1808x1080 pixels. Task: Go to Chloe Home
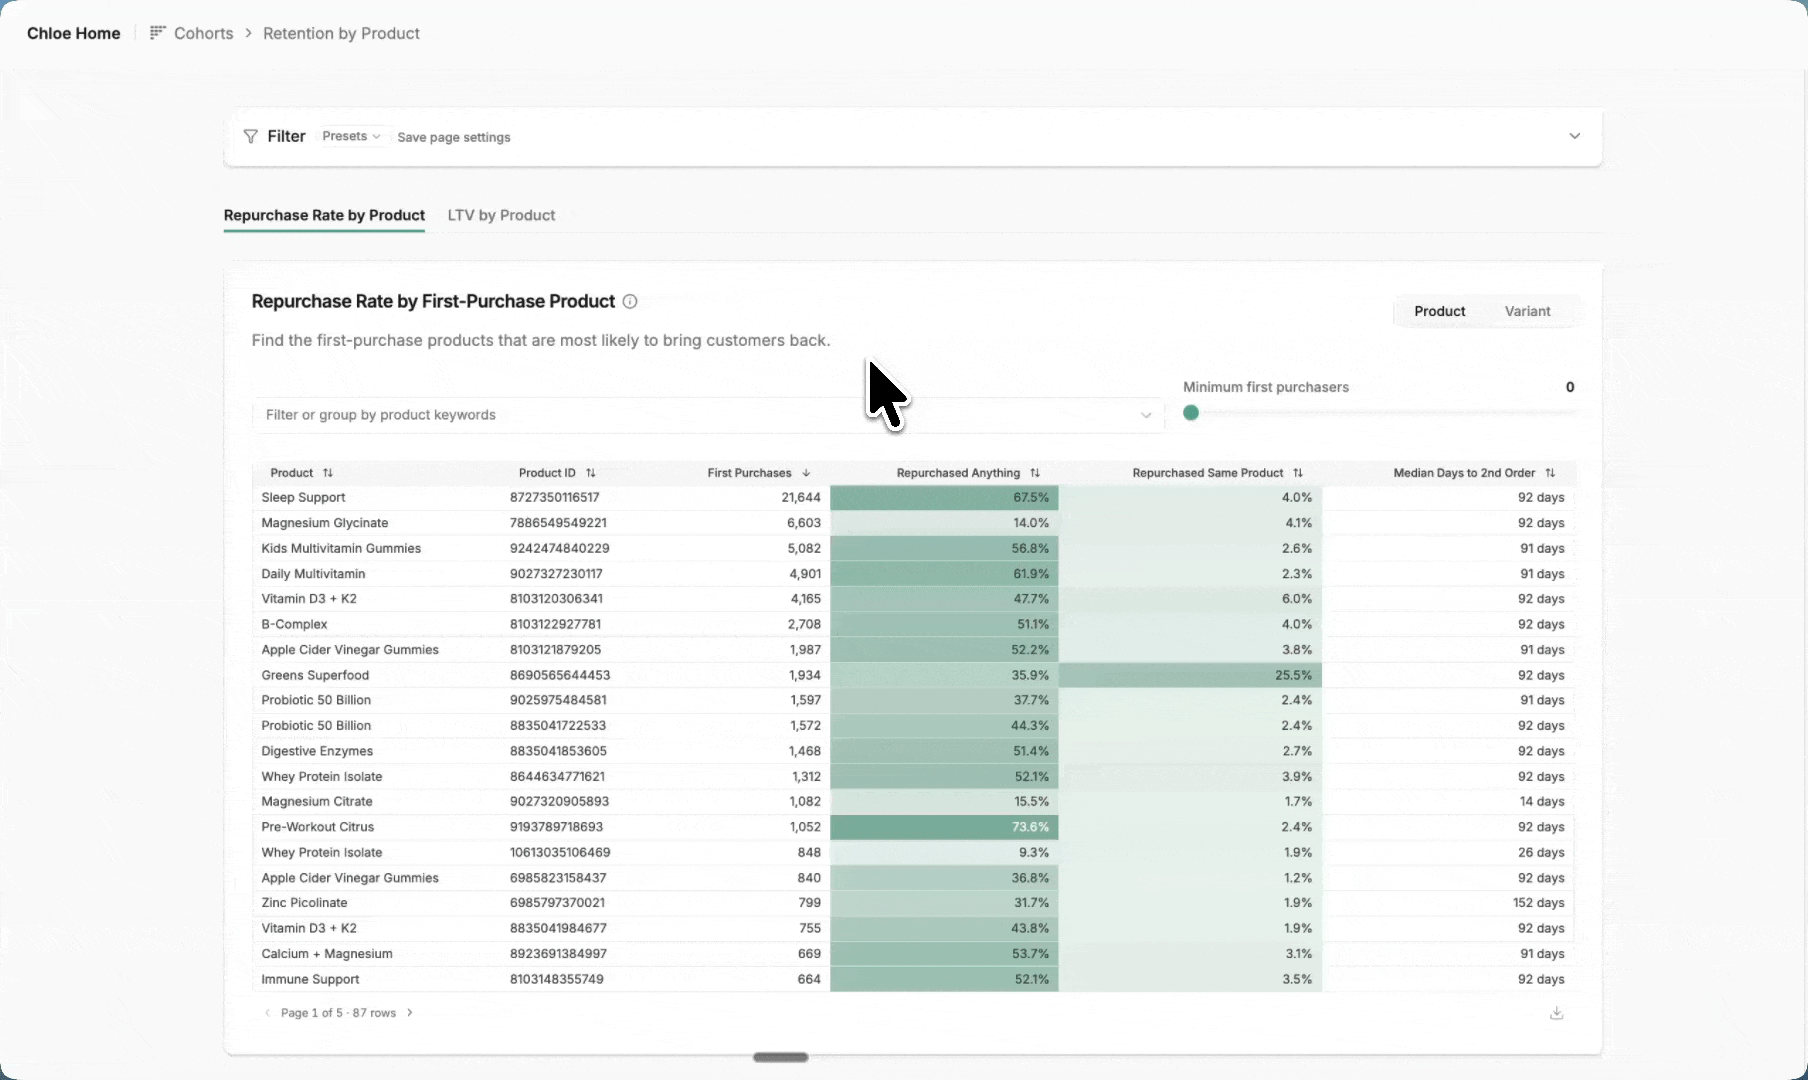click(x=74, y=33)
